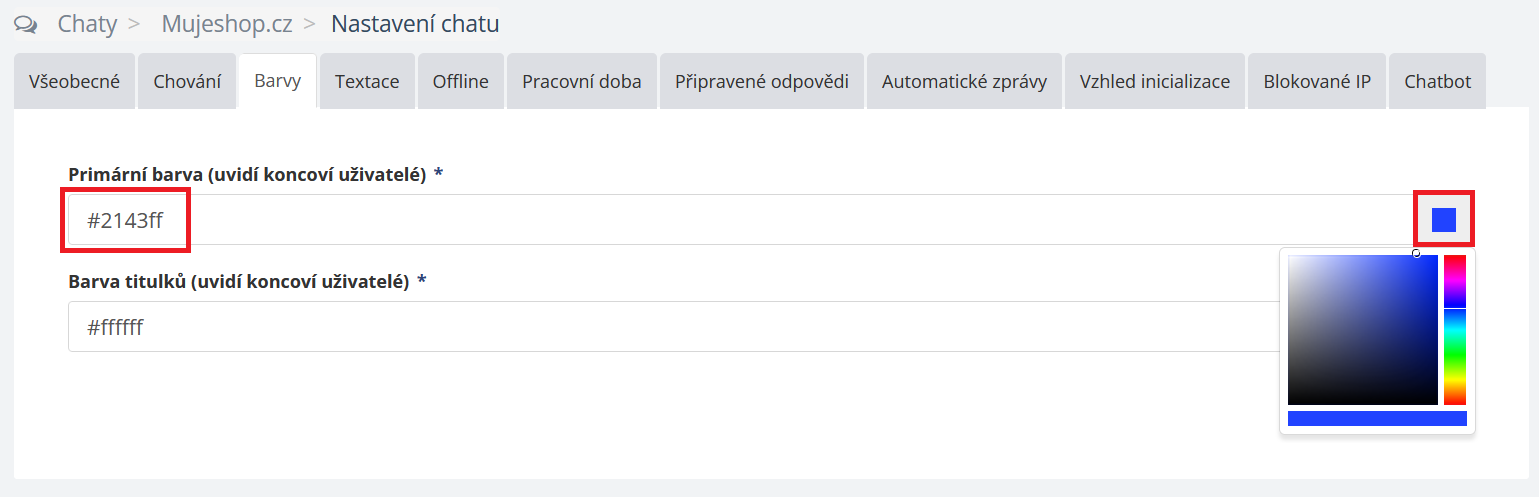Click the title color #ffffff input field
This screenshot has width=1539, height=497.
coord(600,327)
